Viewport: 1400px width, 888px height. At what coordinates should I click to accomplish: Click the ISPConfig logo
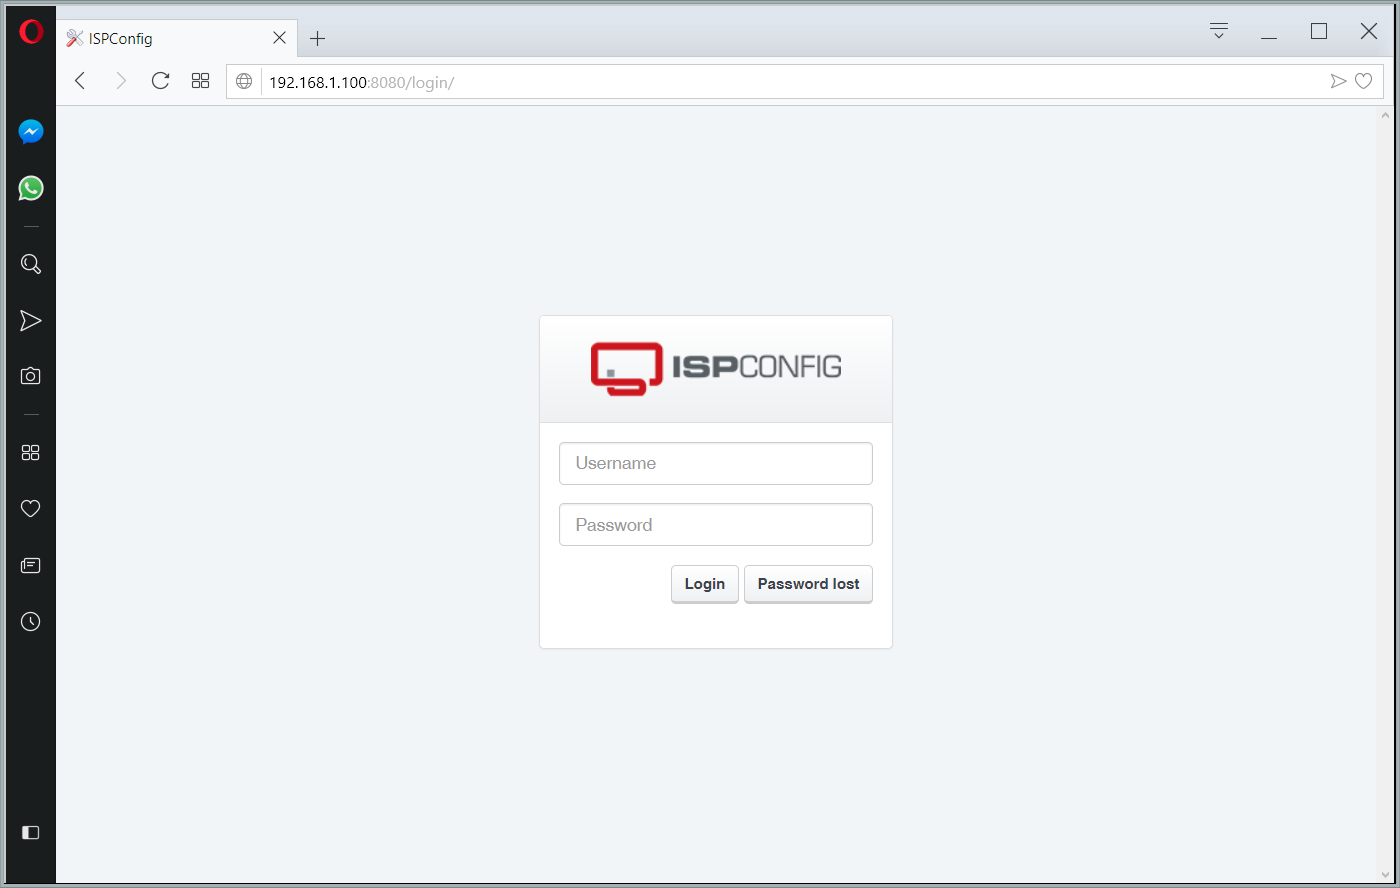click(716, 369)
